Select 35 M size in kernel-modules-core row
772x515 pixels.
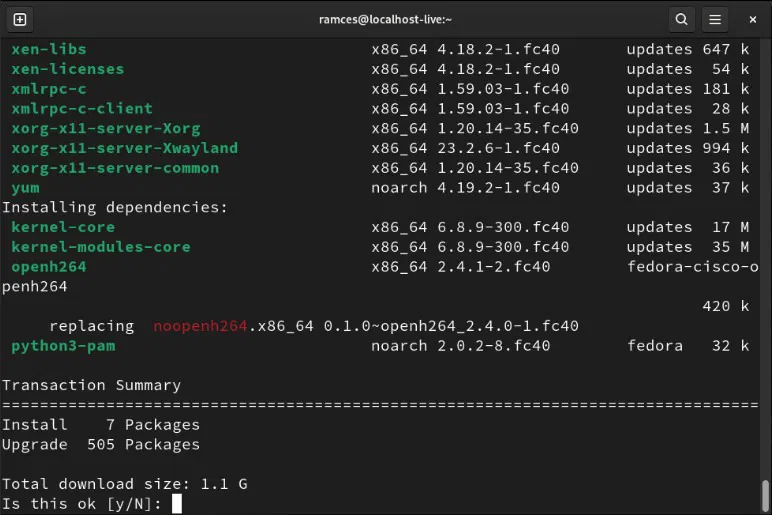pyautogui.click(x=731, y=247)
